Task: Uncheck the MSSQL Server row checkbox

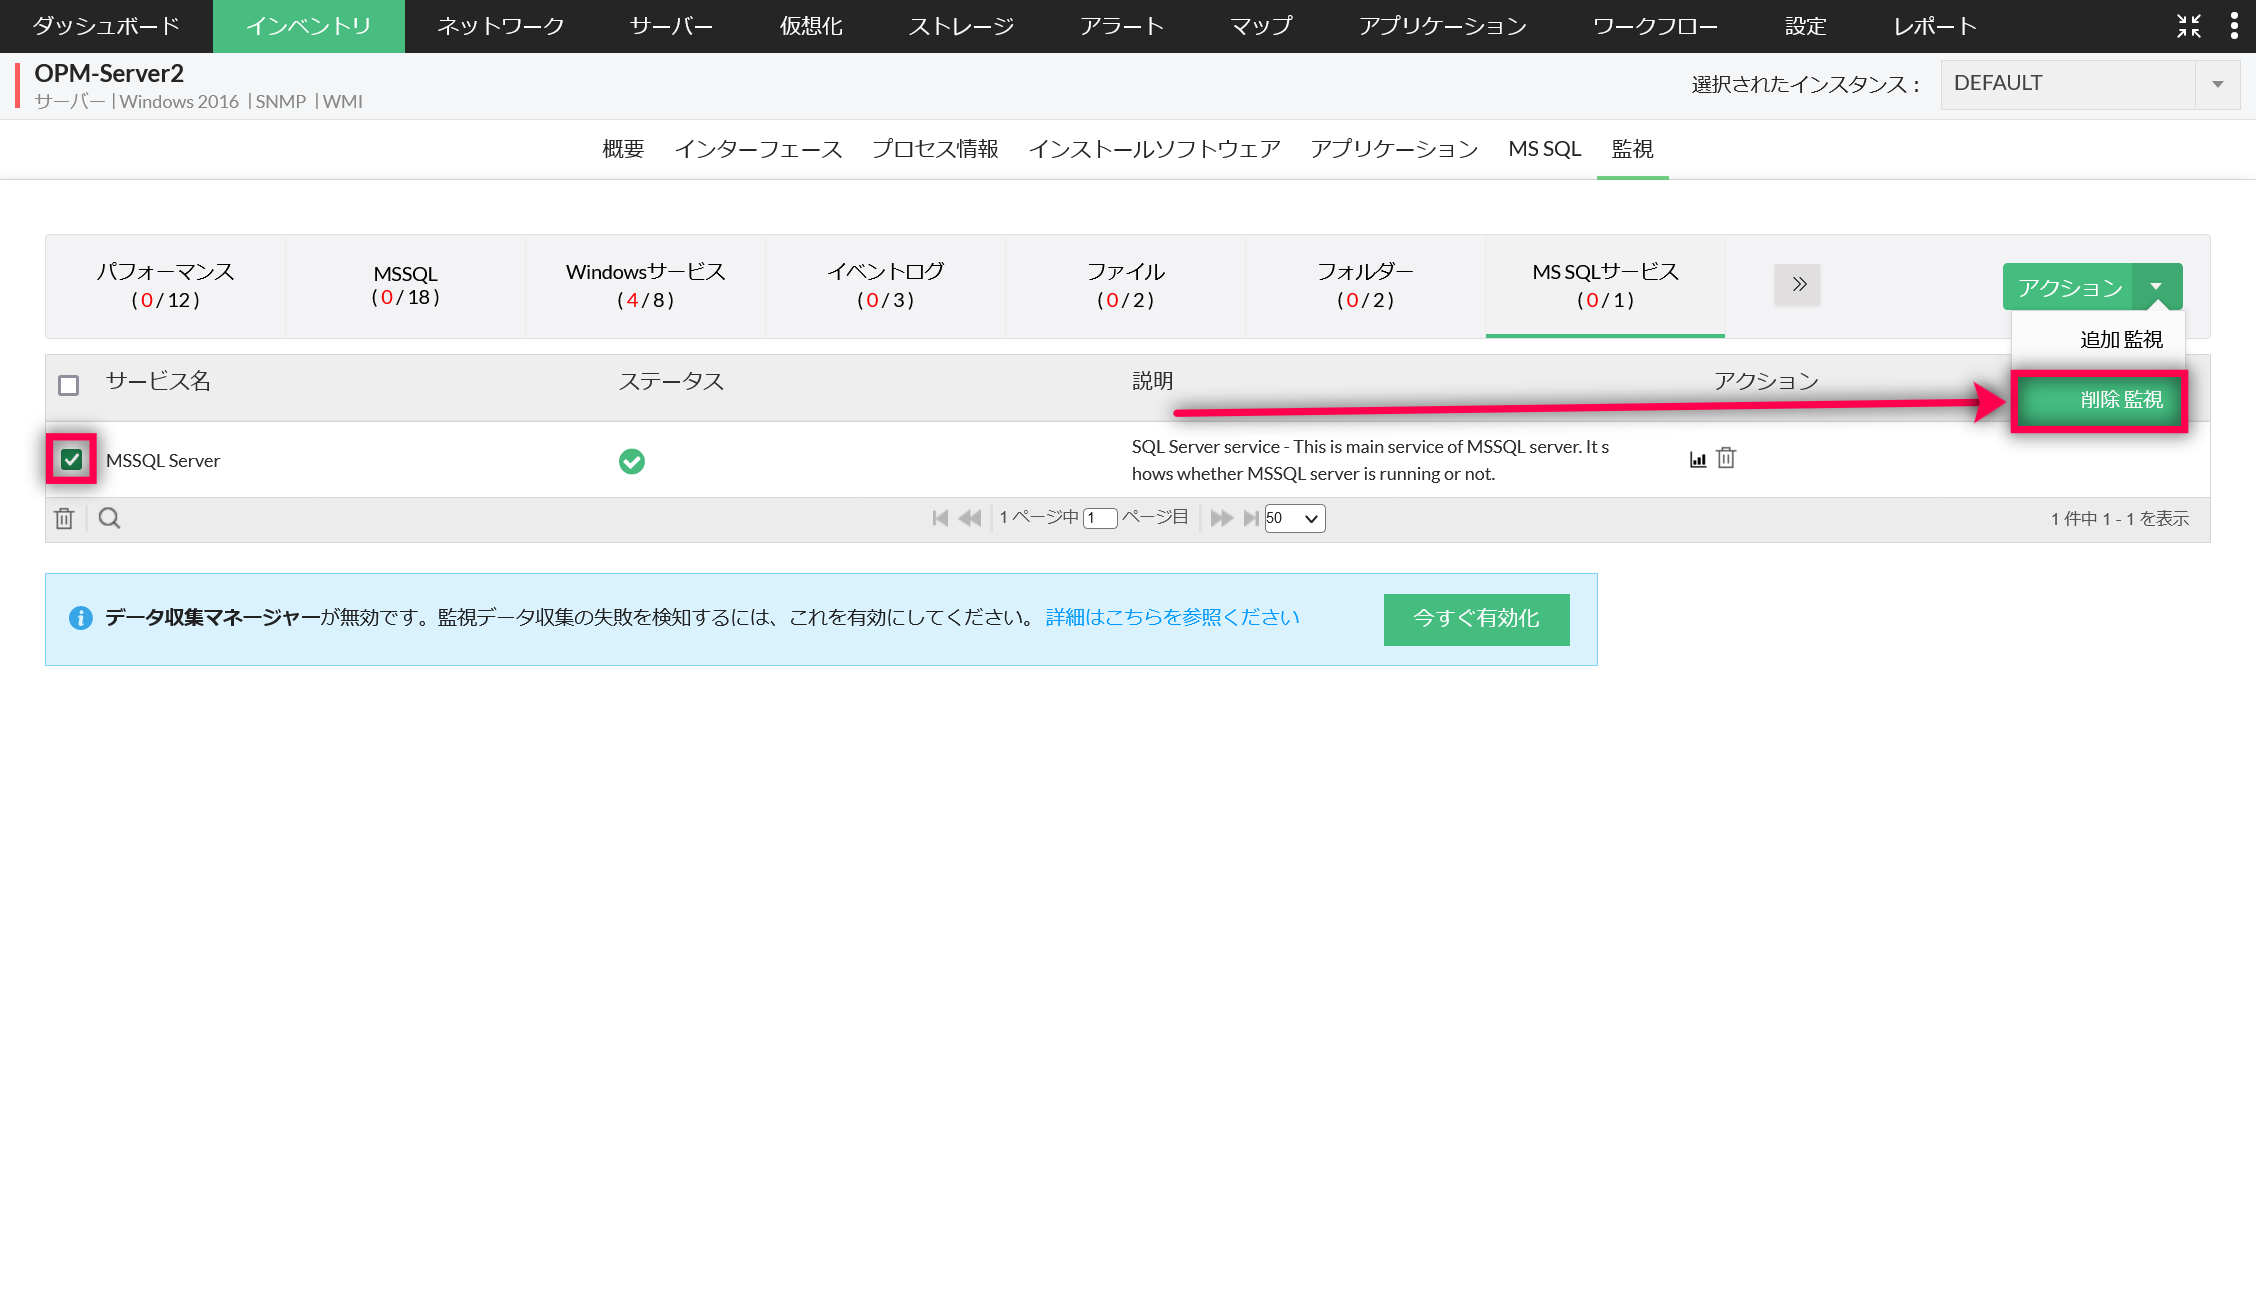Action: click(71, 459)
